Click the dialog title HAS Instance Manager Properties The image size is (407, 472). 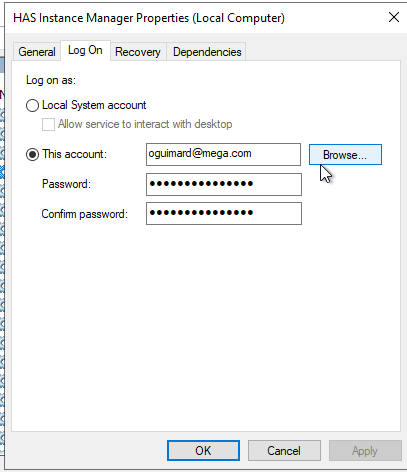coord(149,18)
